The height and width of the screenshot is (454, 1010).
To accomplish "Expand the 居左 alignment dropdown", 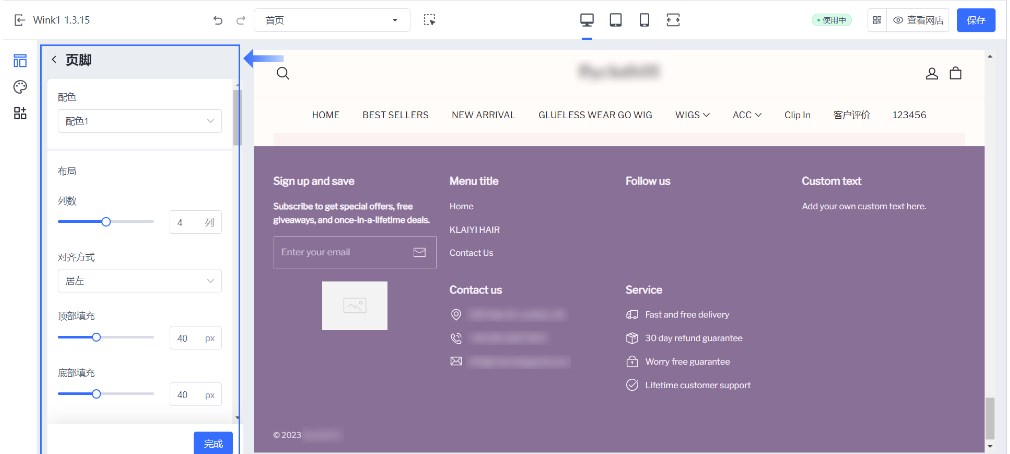I will 140,281.
